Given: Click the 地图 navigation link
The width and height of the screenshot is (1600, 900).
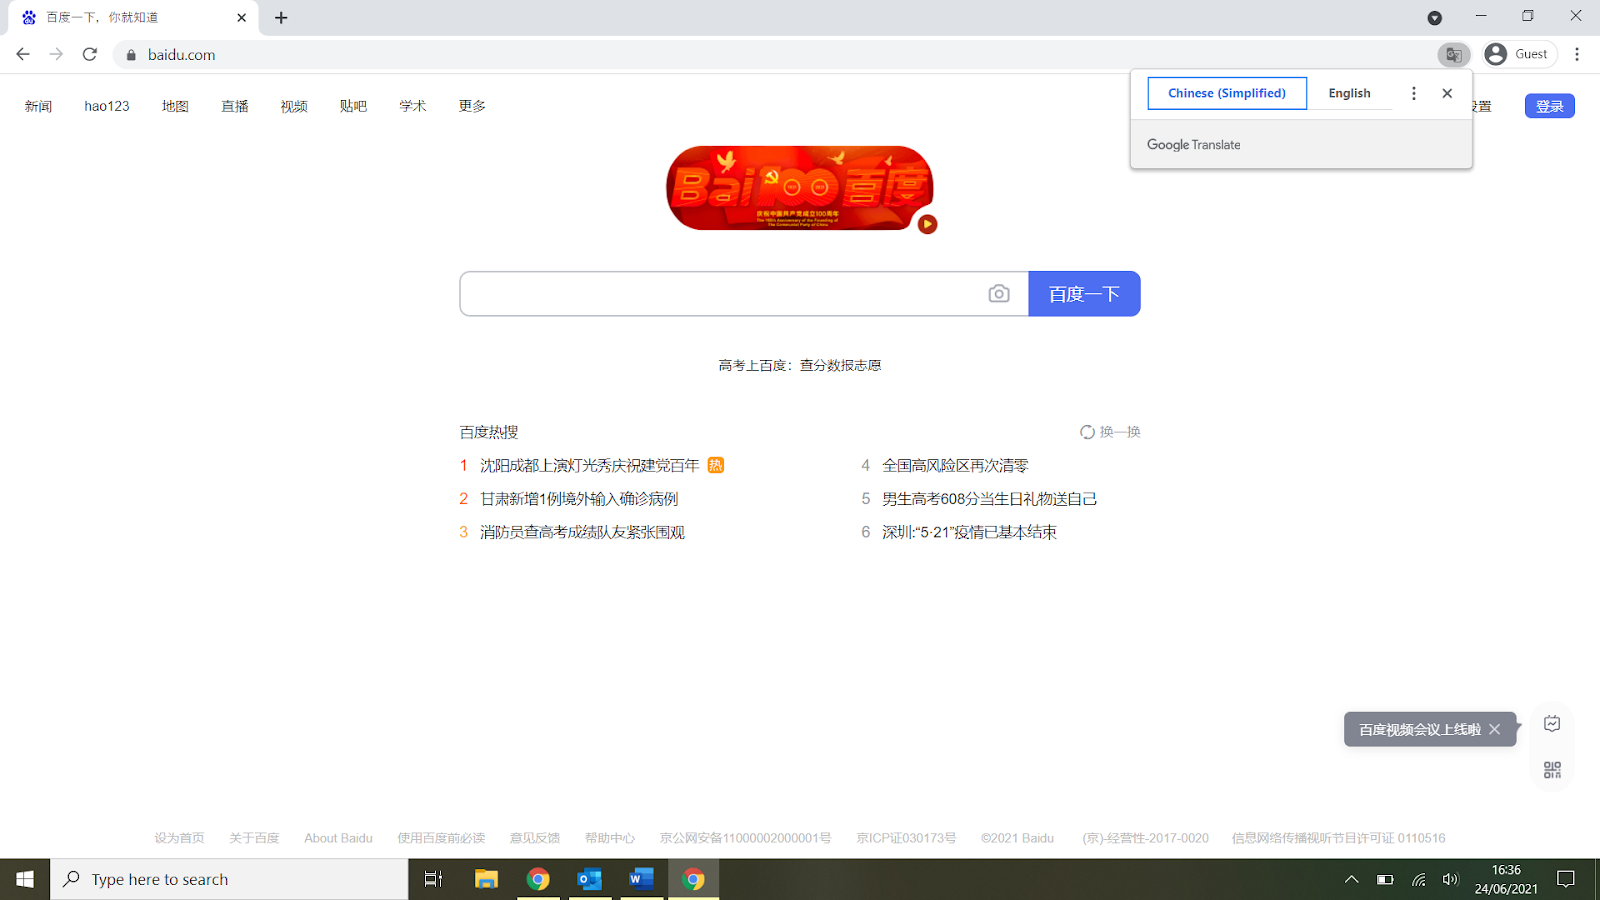Looking at the screenshot, I should tap(175, 106).
